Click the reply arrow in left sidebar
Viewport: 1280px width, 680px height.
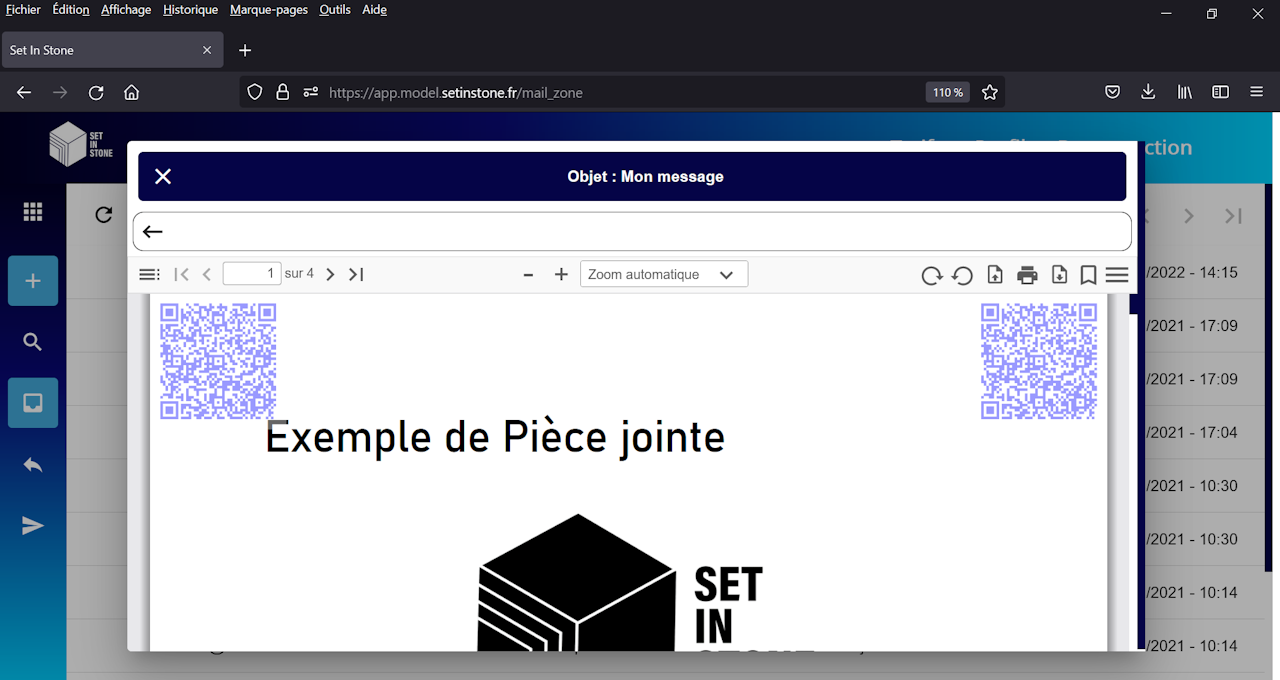click(x=33, y=465)
